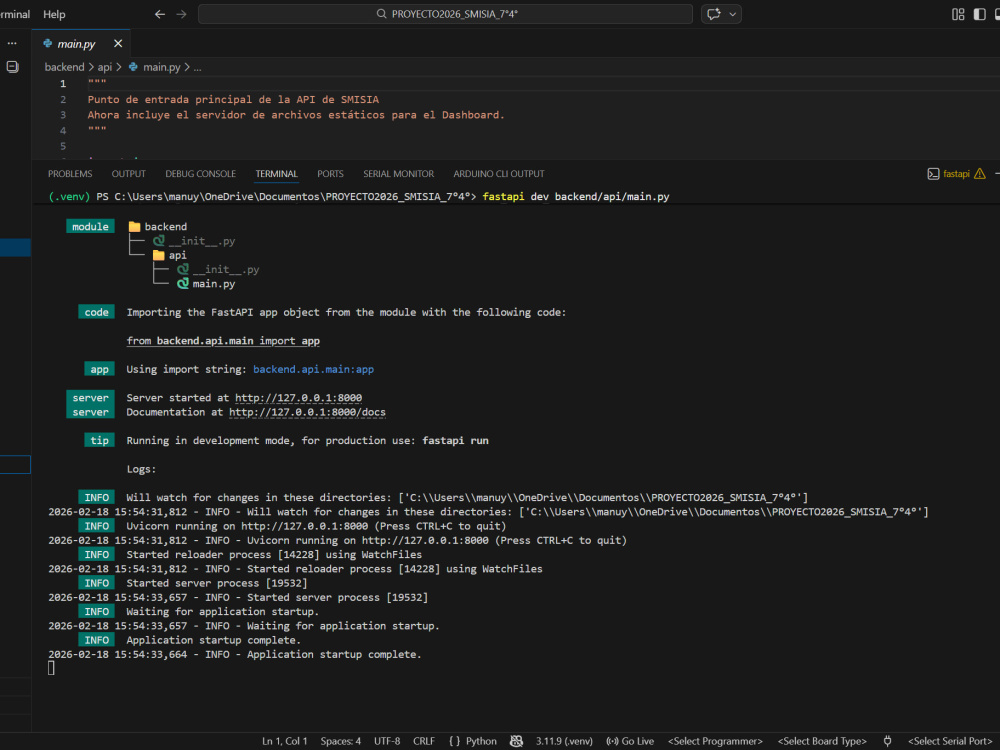Change encoding via UTF-8
Image resolution: width=1000 pixels, height=750 pixels.
[x=387, y=741]
